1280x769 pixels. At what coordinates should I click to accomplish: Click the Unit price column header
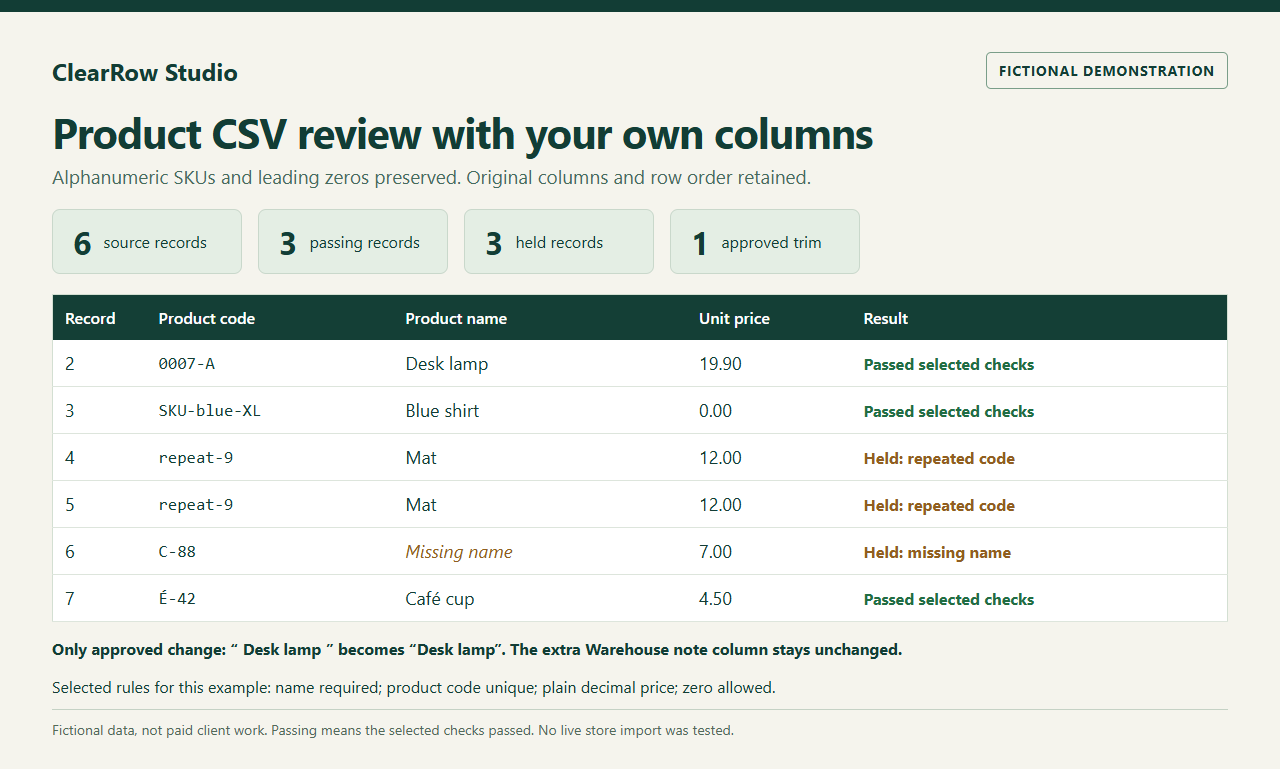[x=734, y=319]
